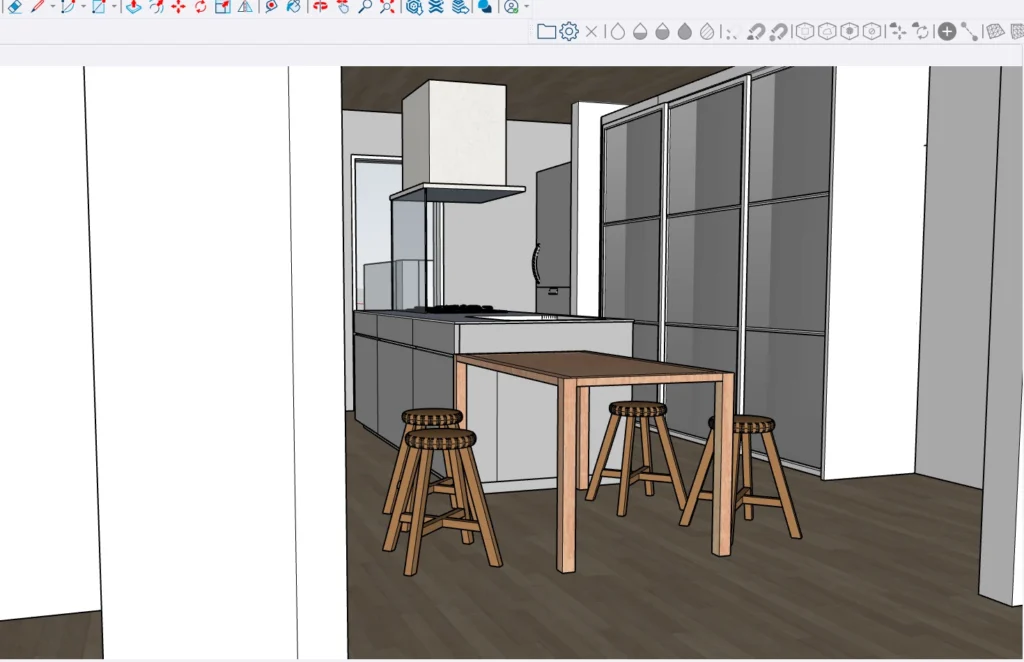Viewport: 1024px width, 662px height.
Task: Select the Paint Bucket tool
Action: (x=294, y=7)
